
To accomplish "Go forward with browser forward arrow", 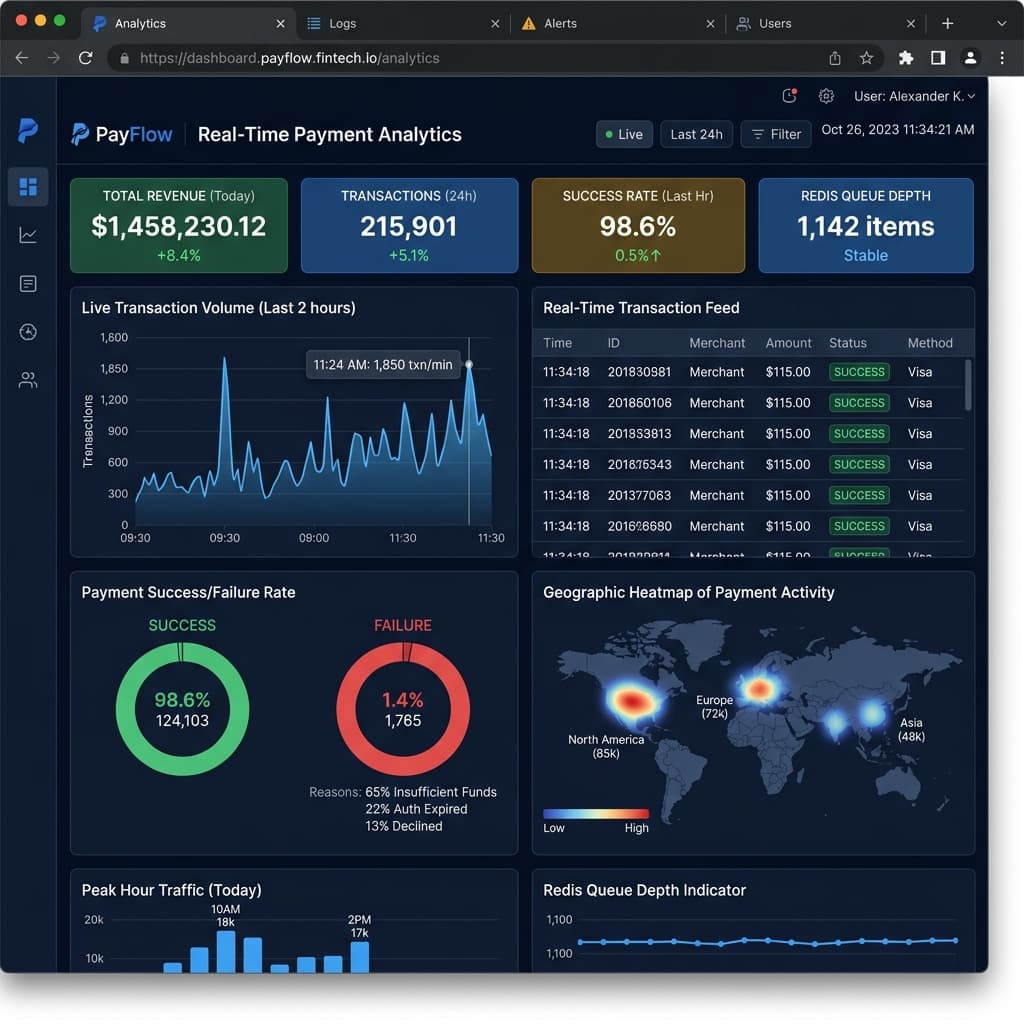I will pos(54,58).
